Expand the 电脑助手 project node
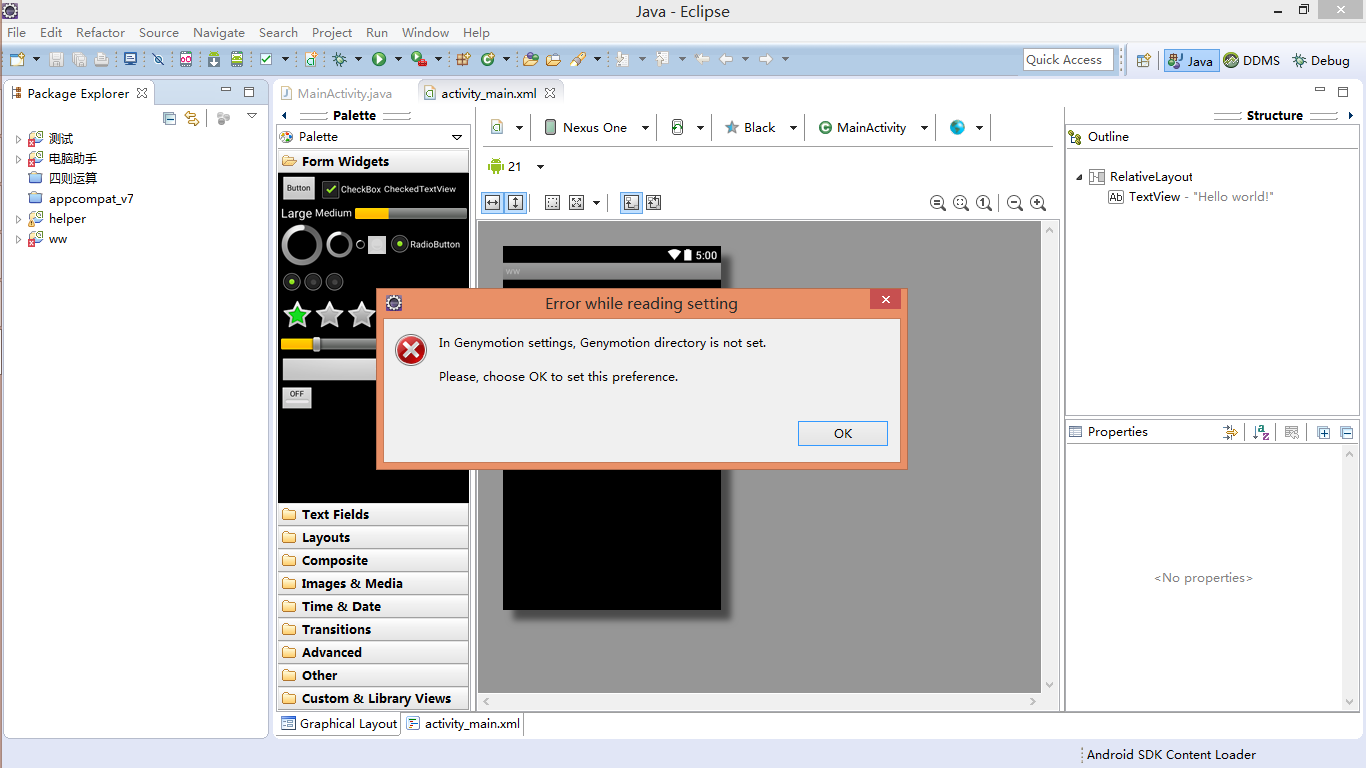Viewport: 1366px width, 768px height. point(18,159)
